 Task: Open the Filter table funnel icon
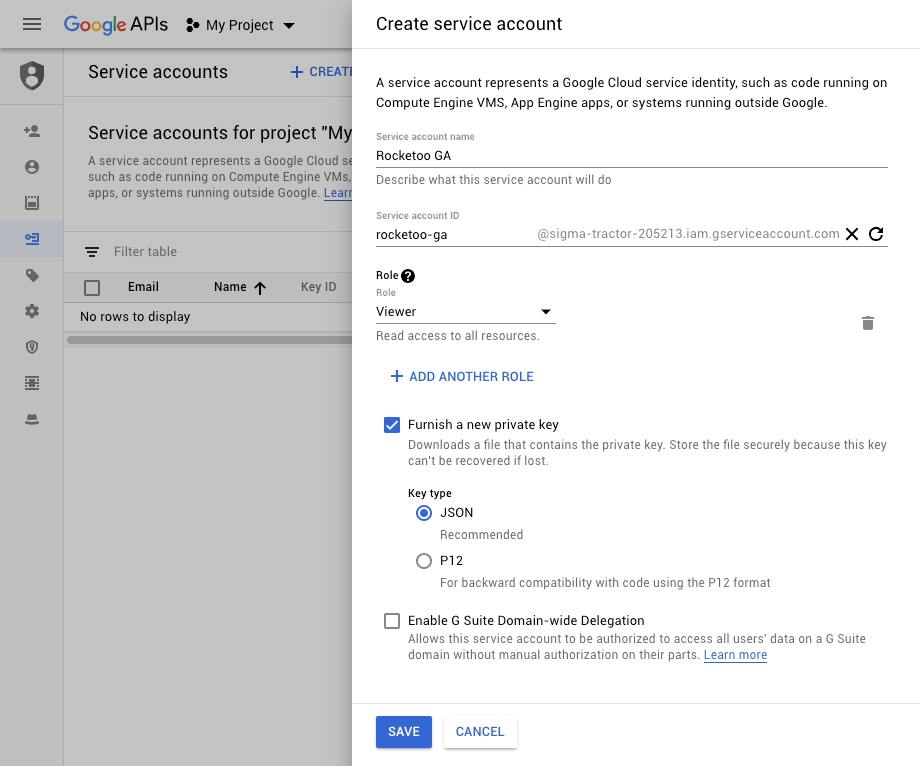click(x=92, y=252)
